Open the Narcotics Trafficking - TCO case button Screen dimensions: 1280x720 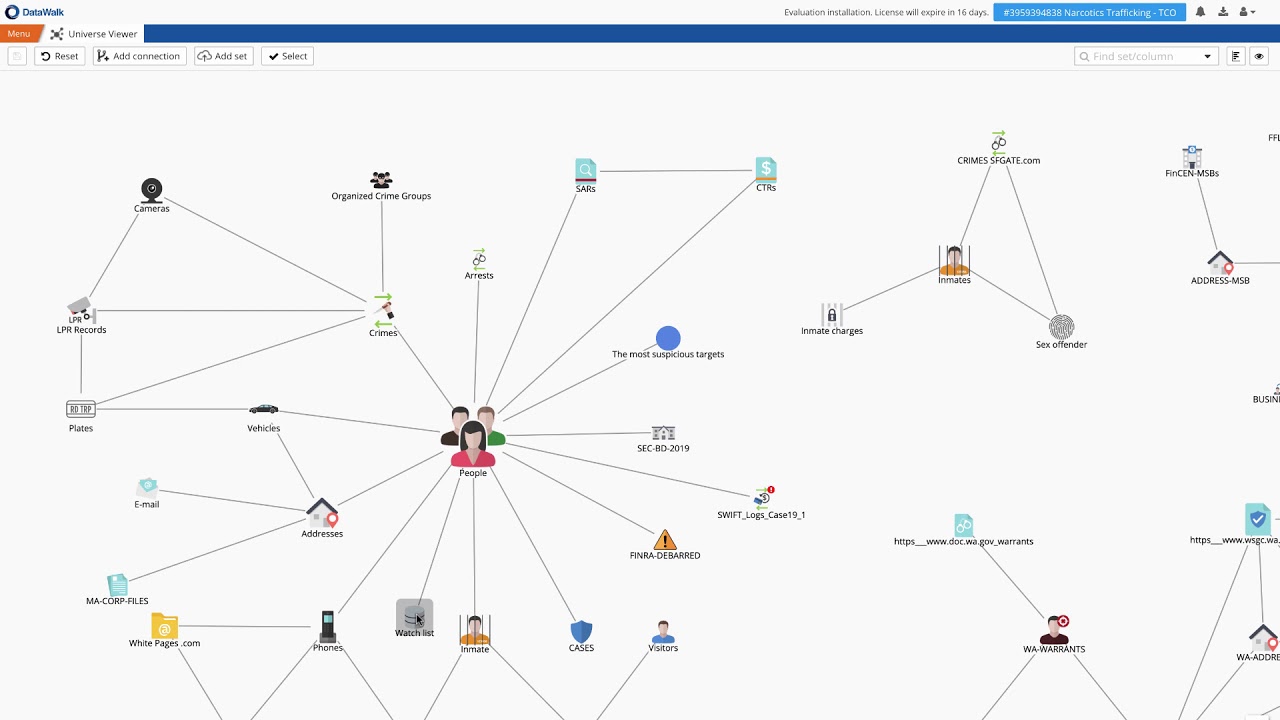[x=1089, y=13]
